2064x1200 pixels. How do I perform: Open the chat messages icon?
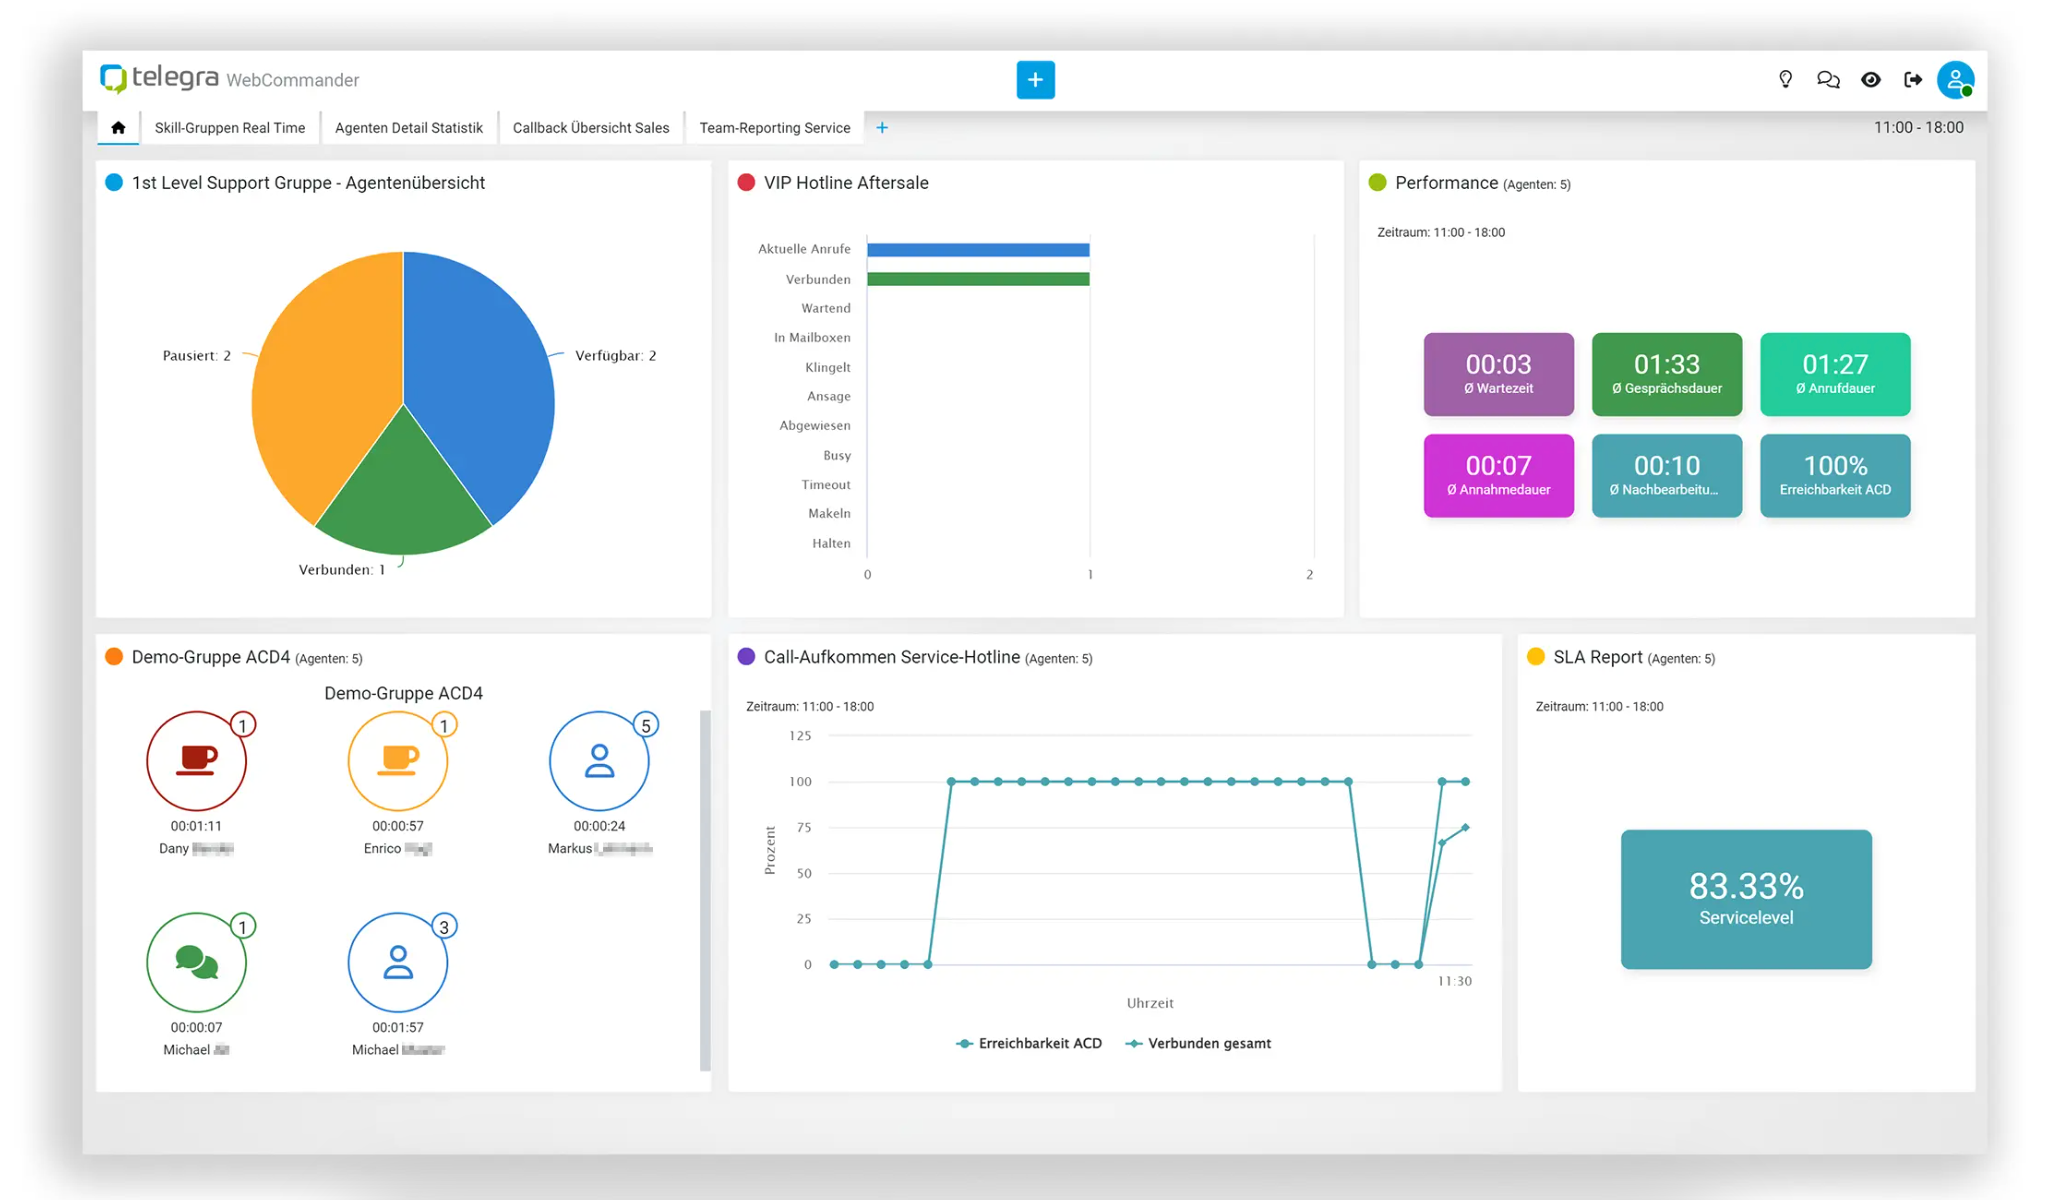pyautogui.click(x=1828, y=80)
